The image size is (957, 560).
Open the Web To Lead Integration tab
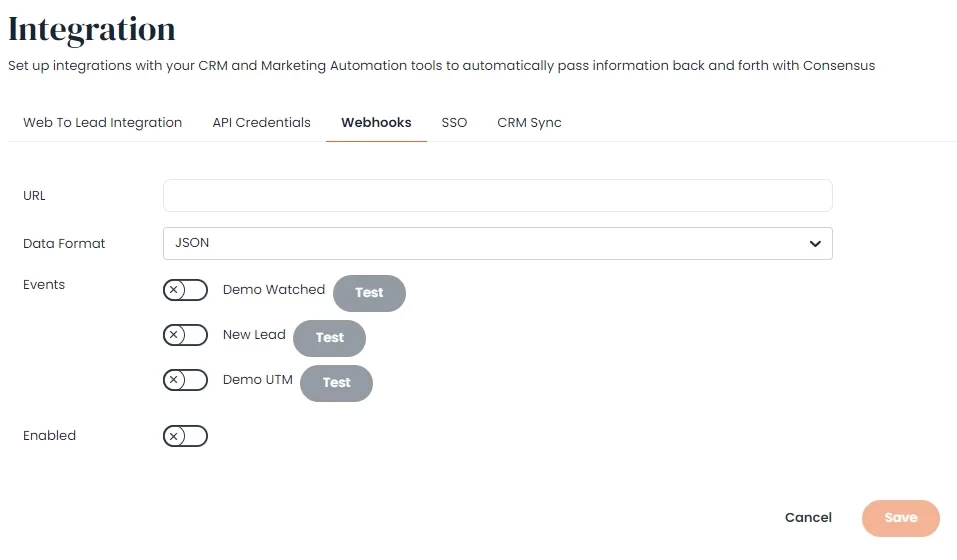[x=102, y=123]
